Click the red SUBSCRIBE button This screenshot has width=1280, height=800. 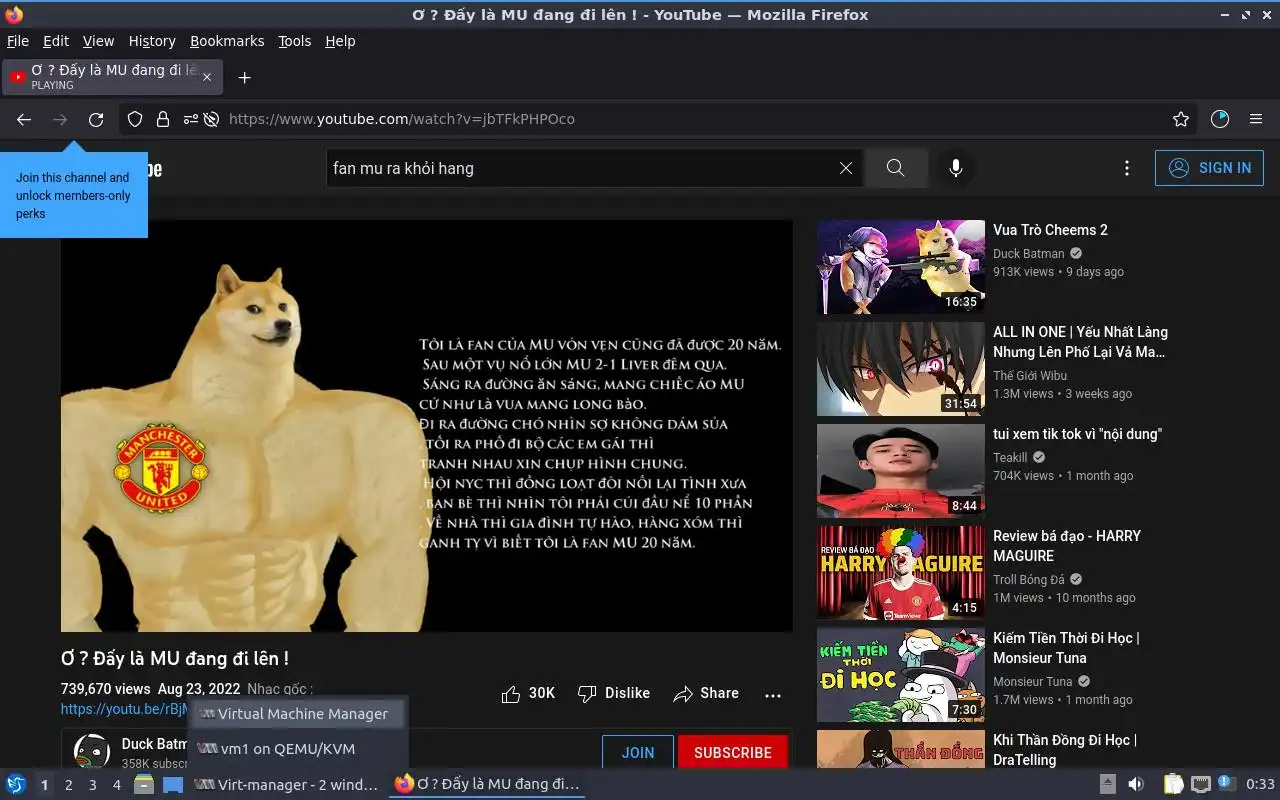733,753
